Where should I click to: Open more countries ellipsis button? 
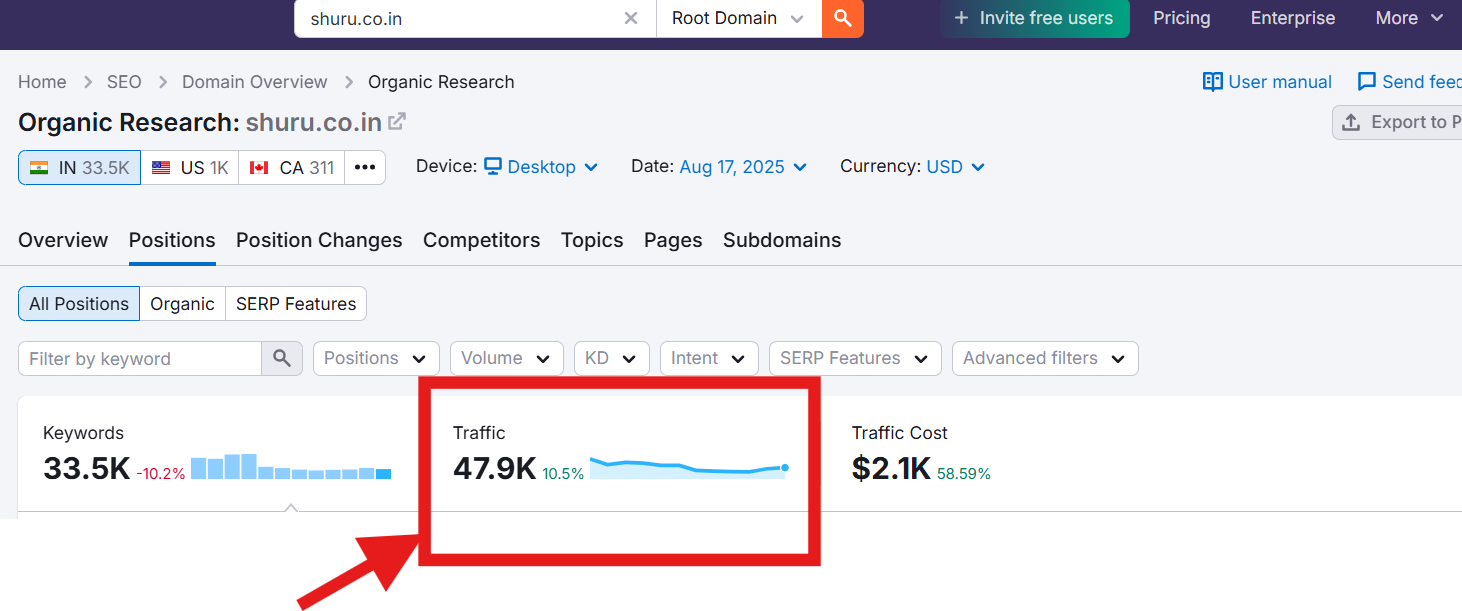365,168
